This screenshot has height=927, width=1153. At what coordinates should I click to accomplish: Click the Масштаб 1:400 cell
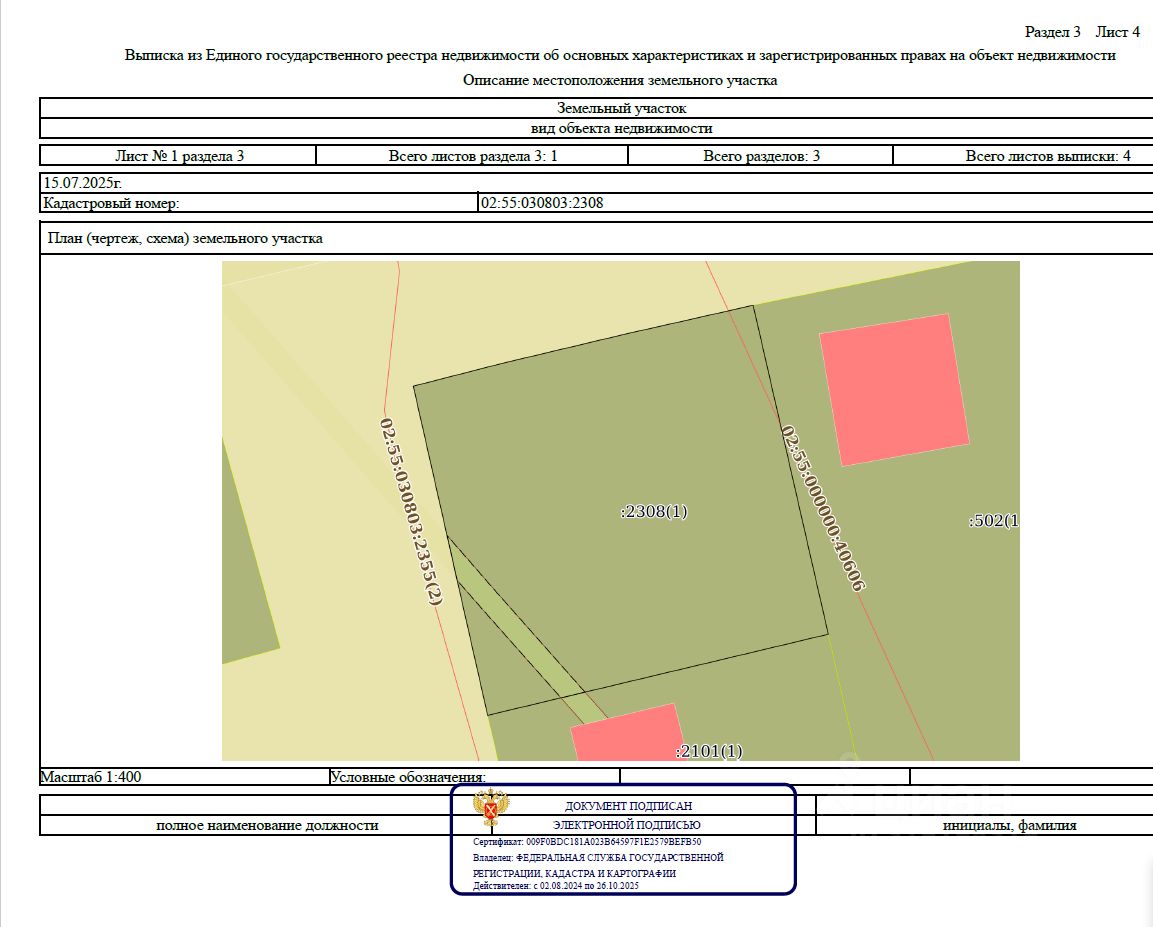[184, 776]
